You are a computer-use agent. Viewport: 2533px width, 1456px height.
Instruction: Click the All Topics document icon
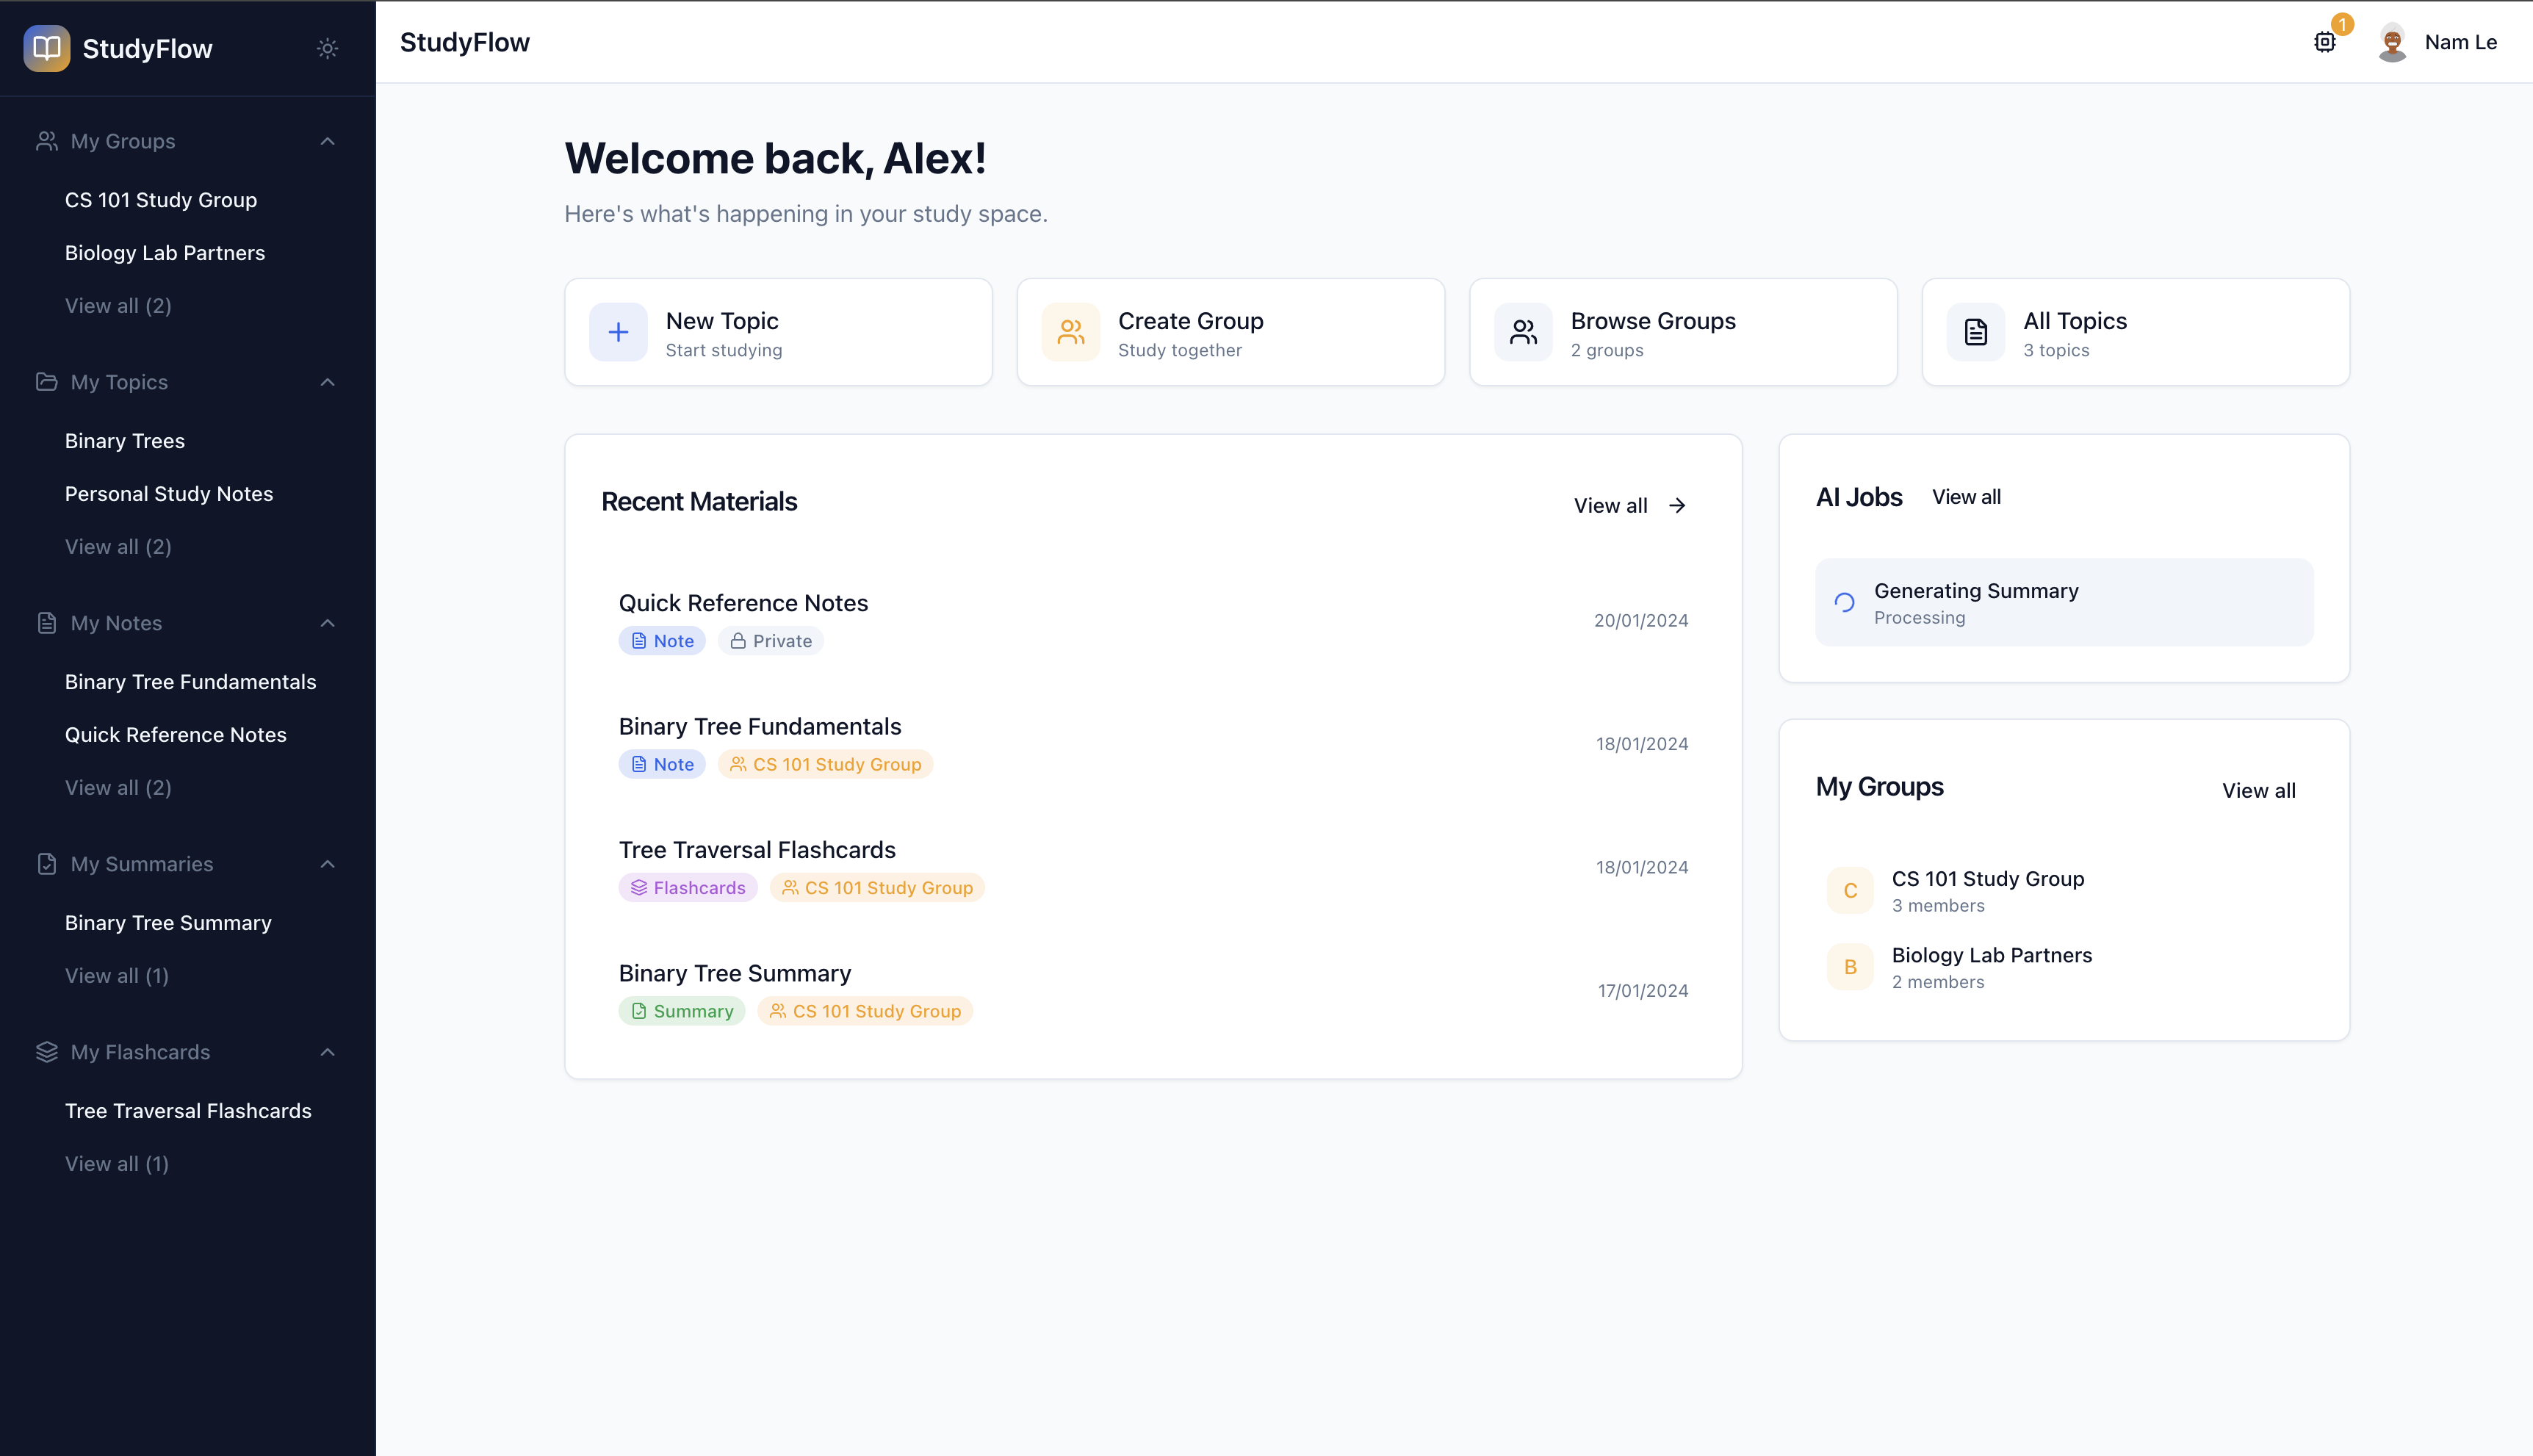coord(1975,332)
